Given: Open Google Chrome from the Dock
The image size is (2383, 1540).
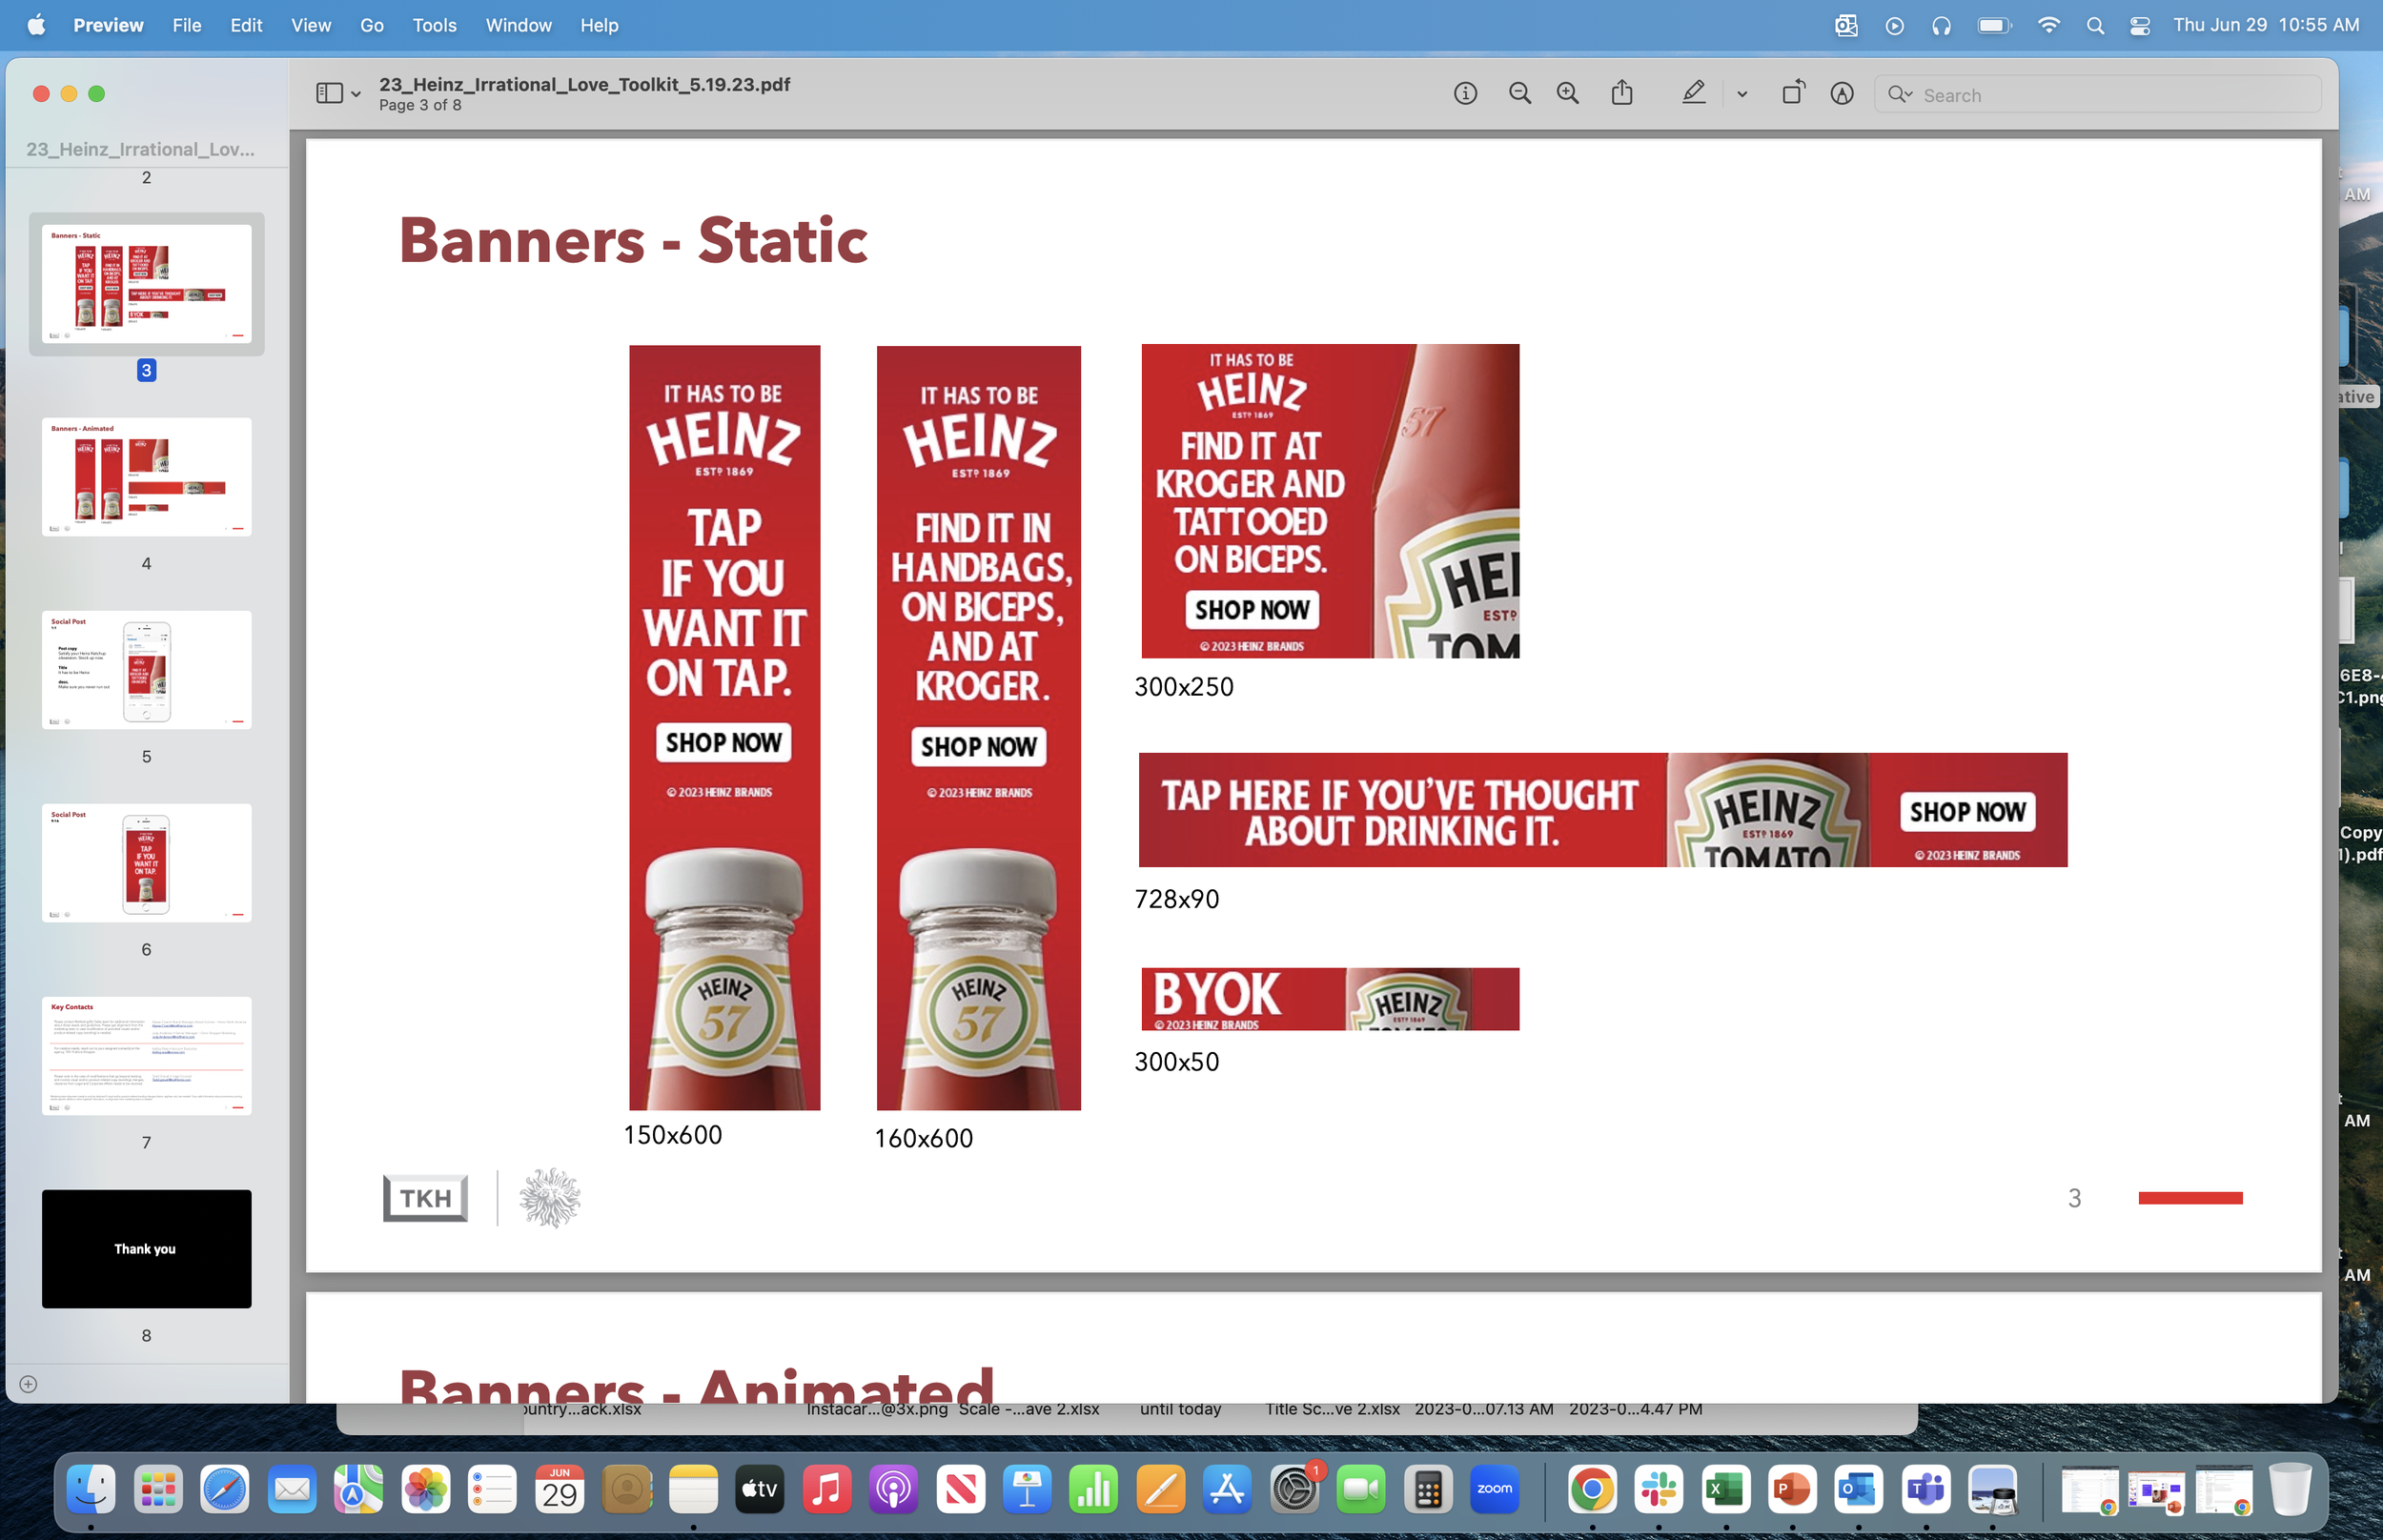Looking at the screenshot, I should (x=1592, y=1490).
